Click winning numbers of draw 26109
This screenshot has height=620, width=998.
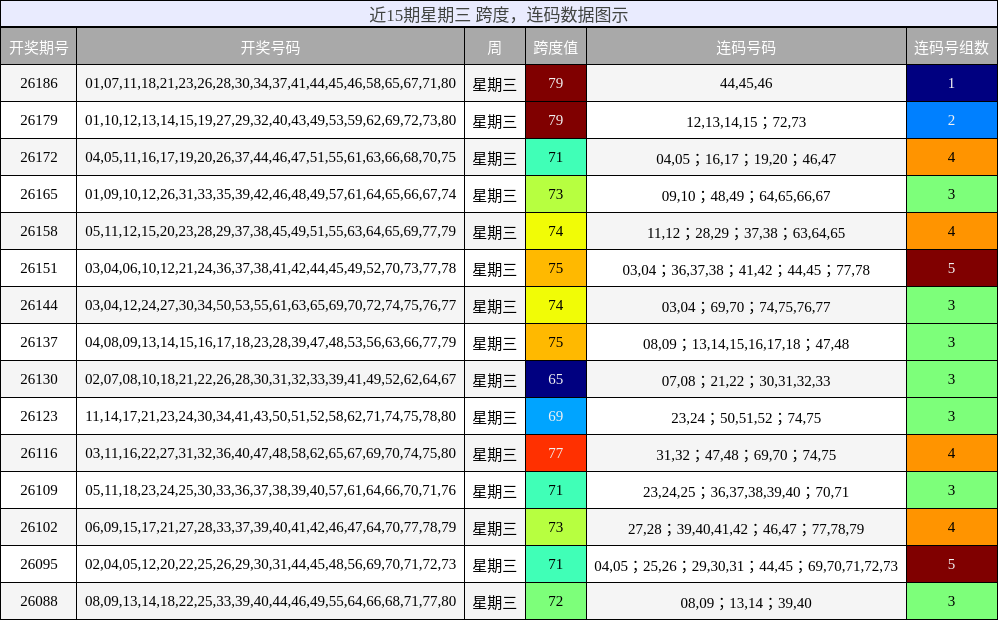coord(271,490)
